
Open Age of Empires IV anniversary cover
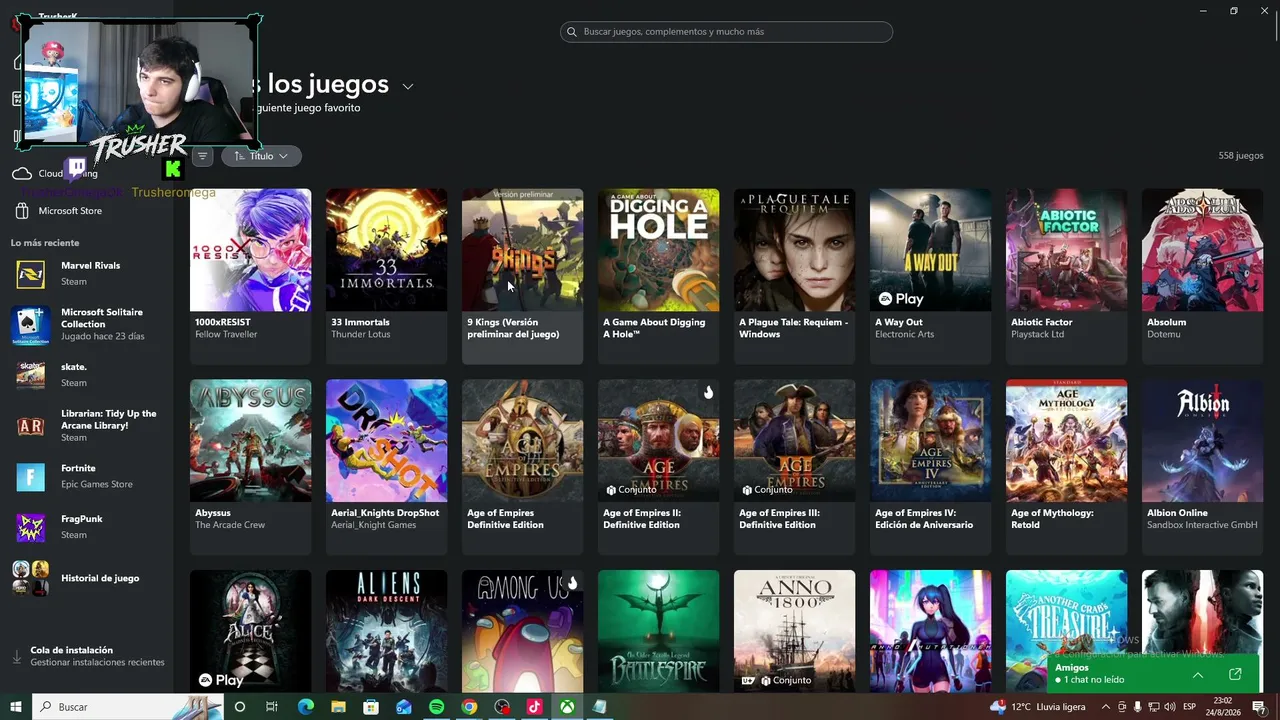[930, 441]
